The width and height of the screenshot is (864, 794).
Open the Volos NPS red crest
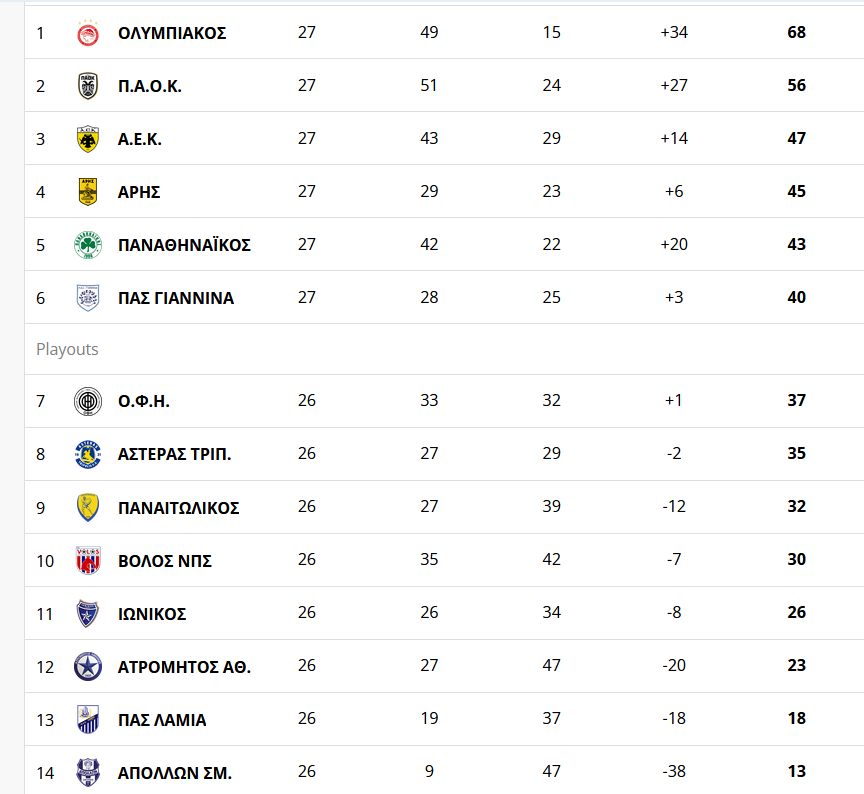point(88,560)
